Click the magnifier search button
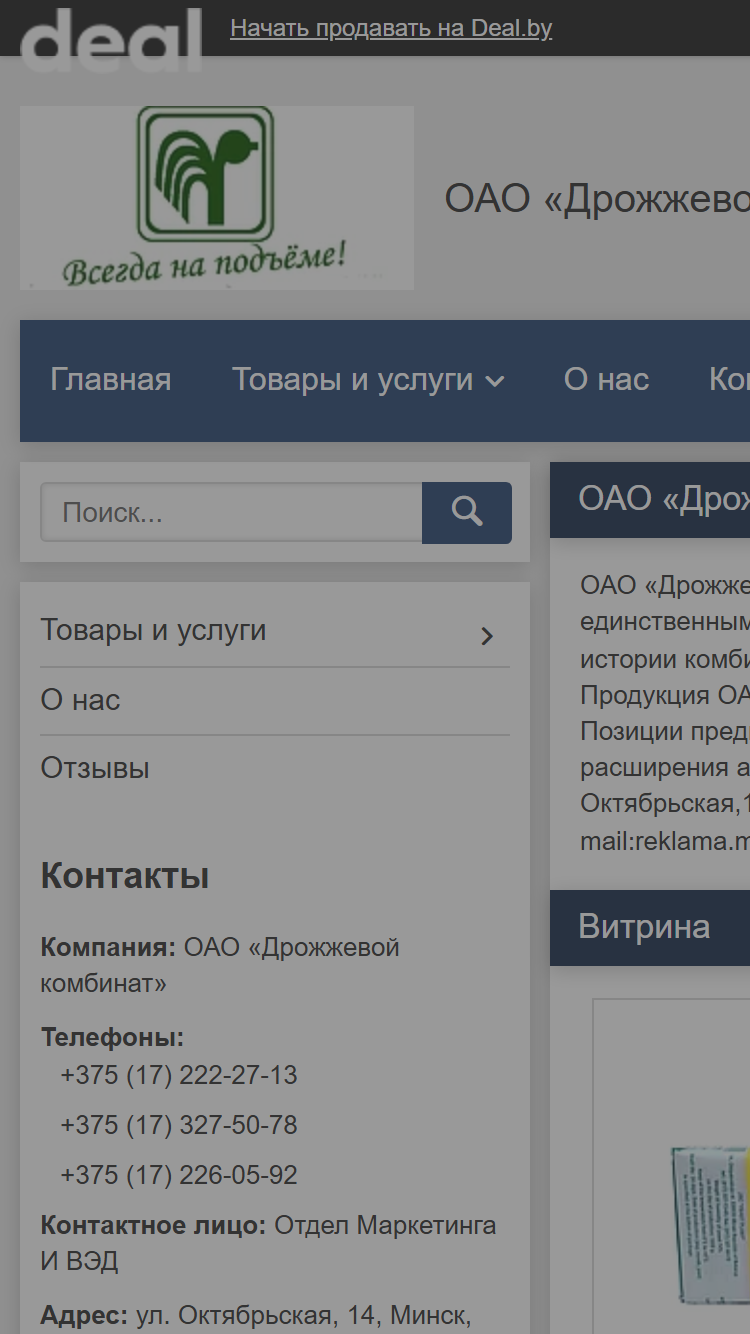Viewport: 750px width, 1334px height. coord(467,513)
